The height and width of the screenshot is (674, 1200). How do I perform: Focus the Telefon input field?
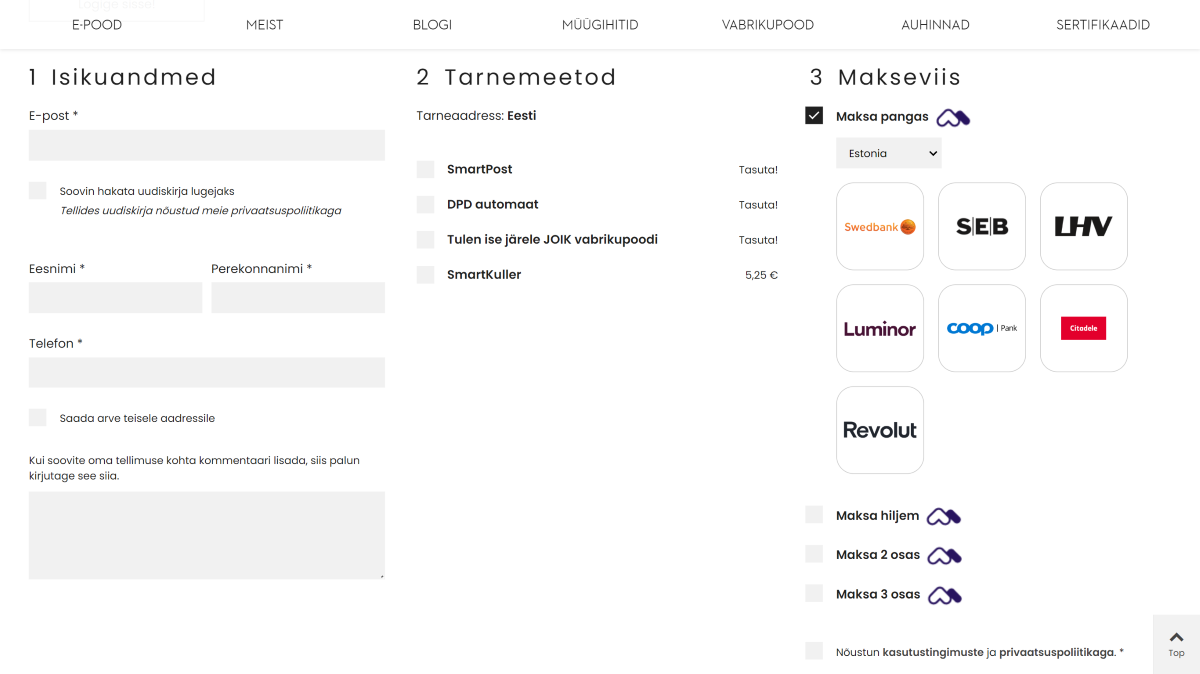207,372
